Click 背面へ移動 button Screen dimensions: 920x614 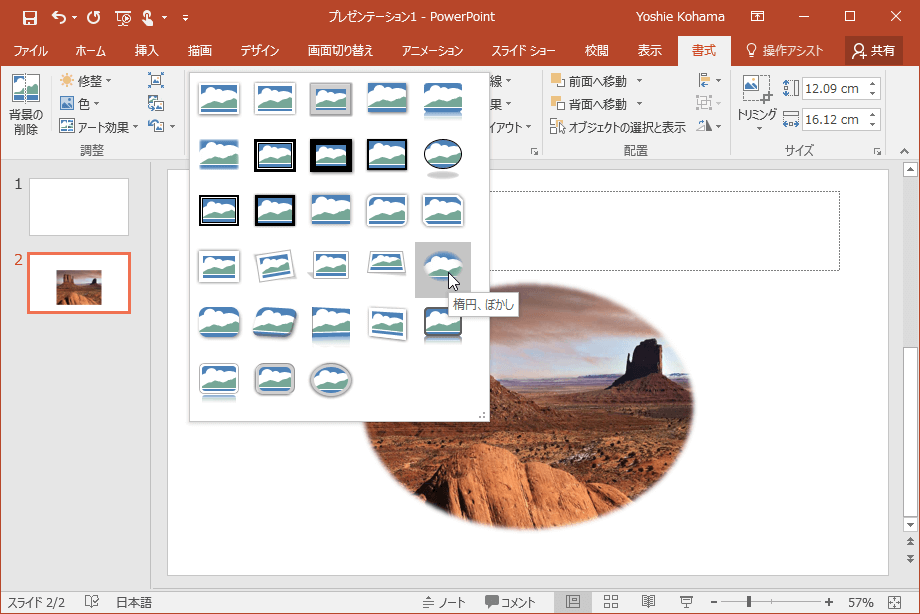[589, 104]
